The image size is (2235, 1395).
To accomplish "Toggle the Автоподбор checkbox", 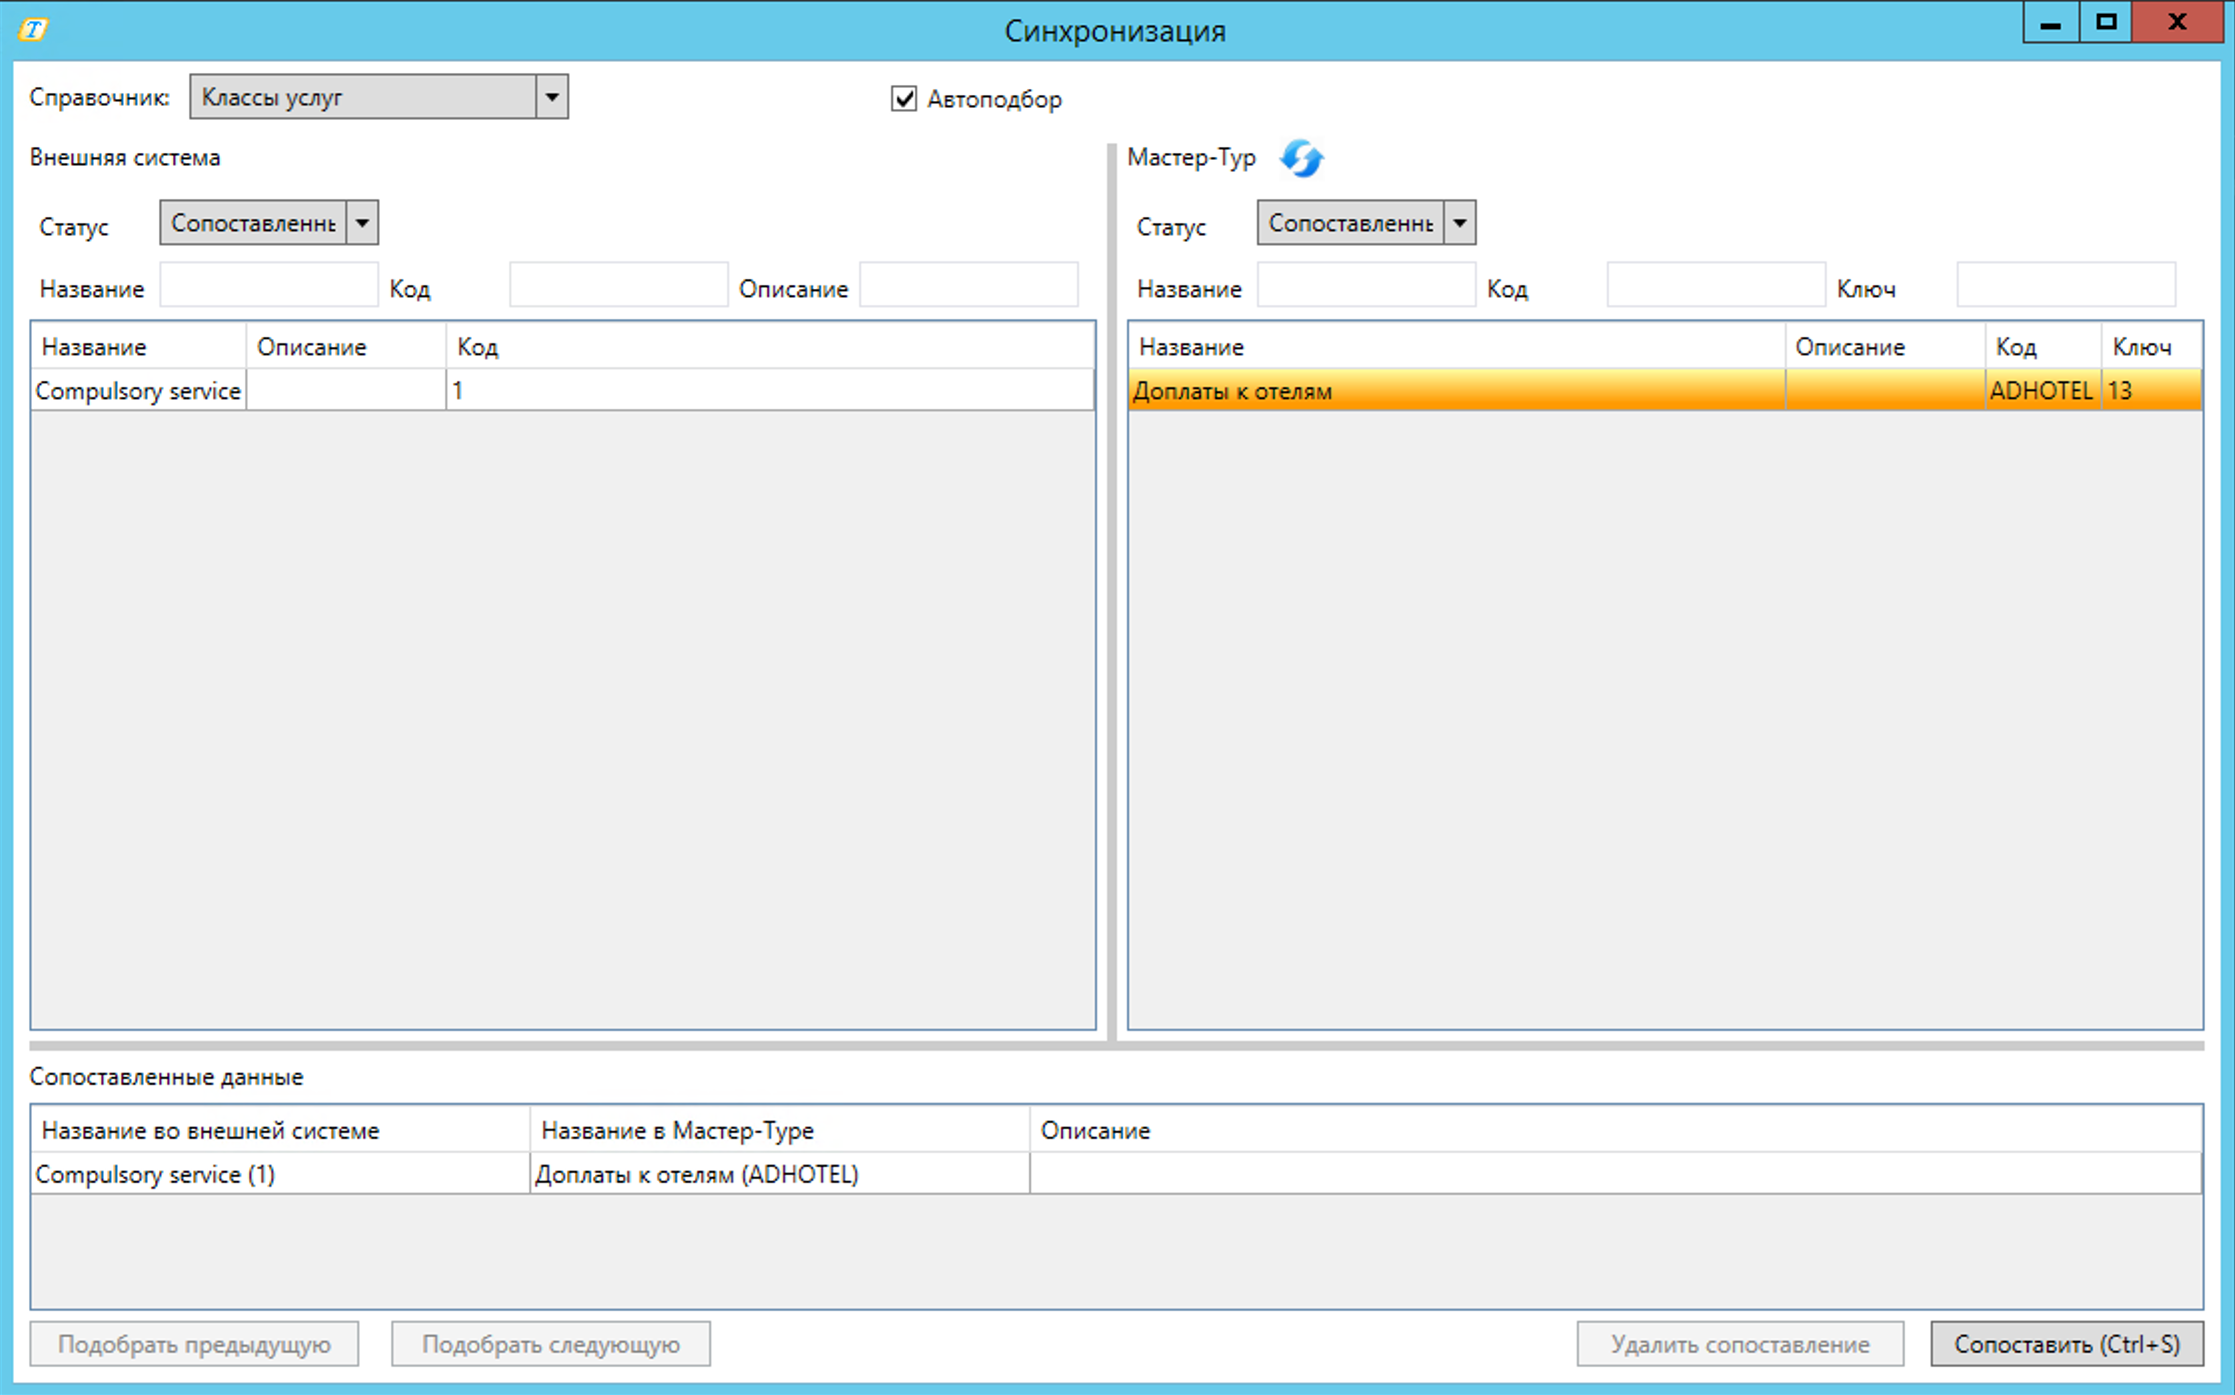I will [904, 98].
